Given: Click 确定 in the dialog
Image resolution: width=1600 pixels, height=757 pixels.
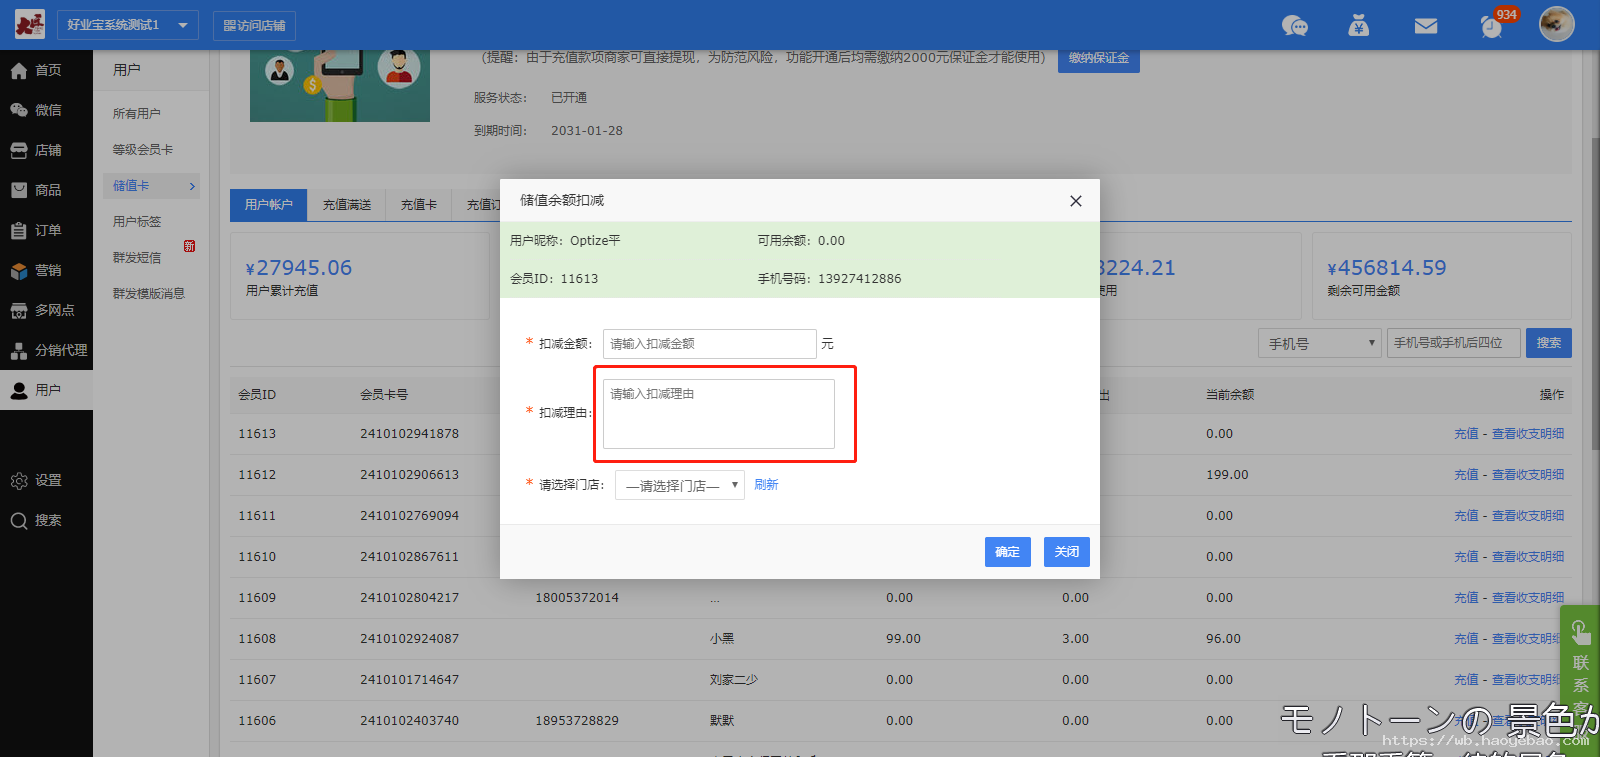Looking at the screenshot, I should (1008, 552).
